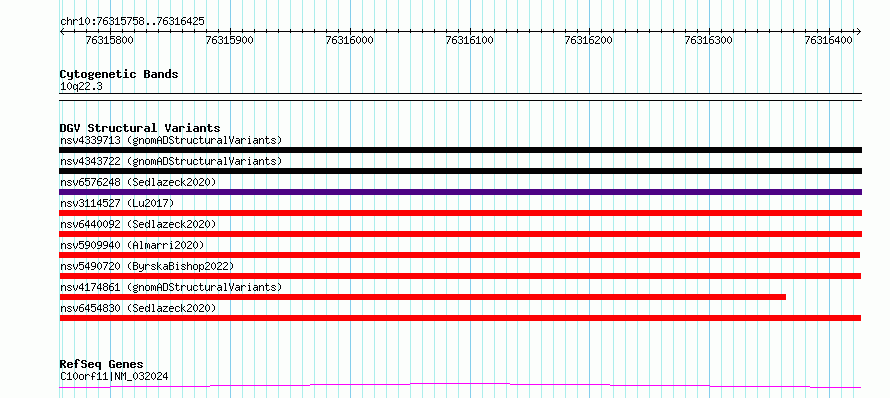Click ruler position 76316100
This screenshot has height=398, width=890.
click(x=469, y=40)
